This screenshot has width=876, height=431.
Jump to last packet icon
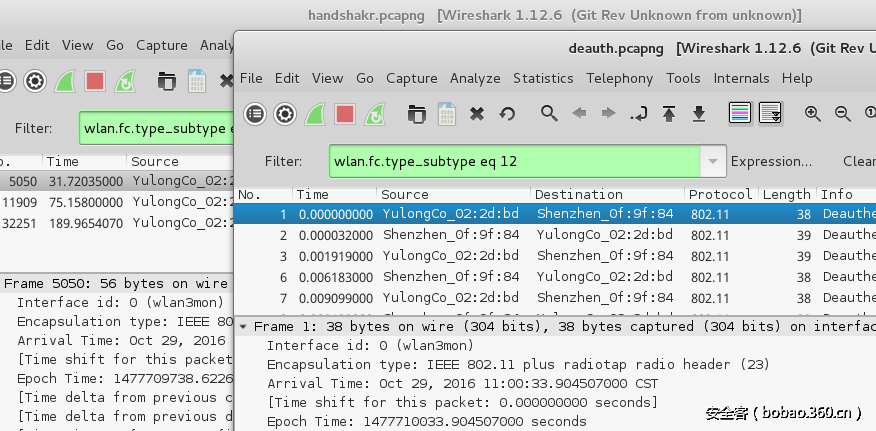[699, 114]
